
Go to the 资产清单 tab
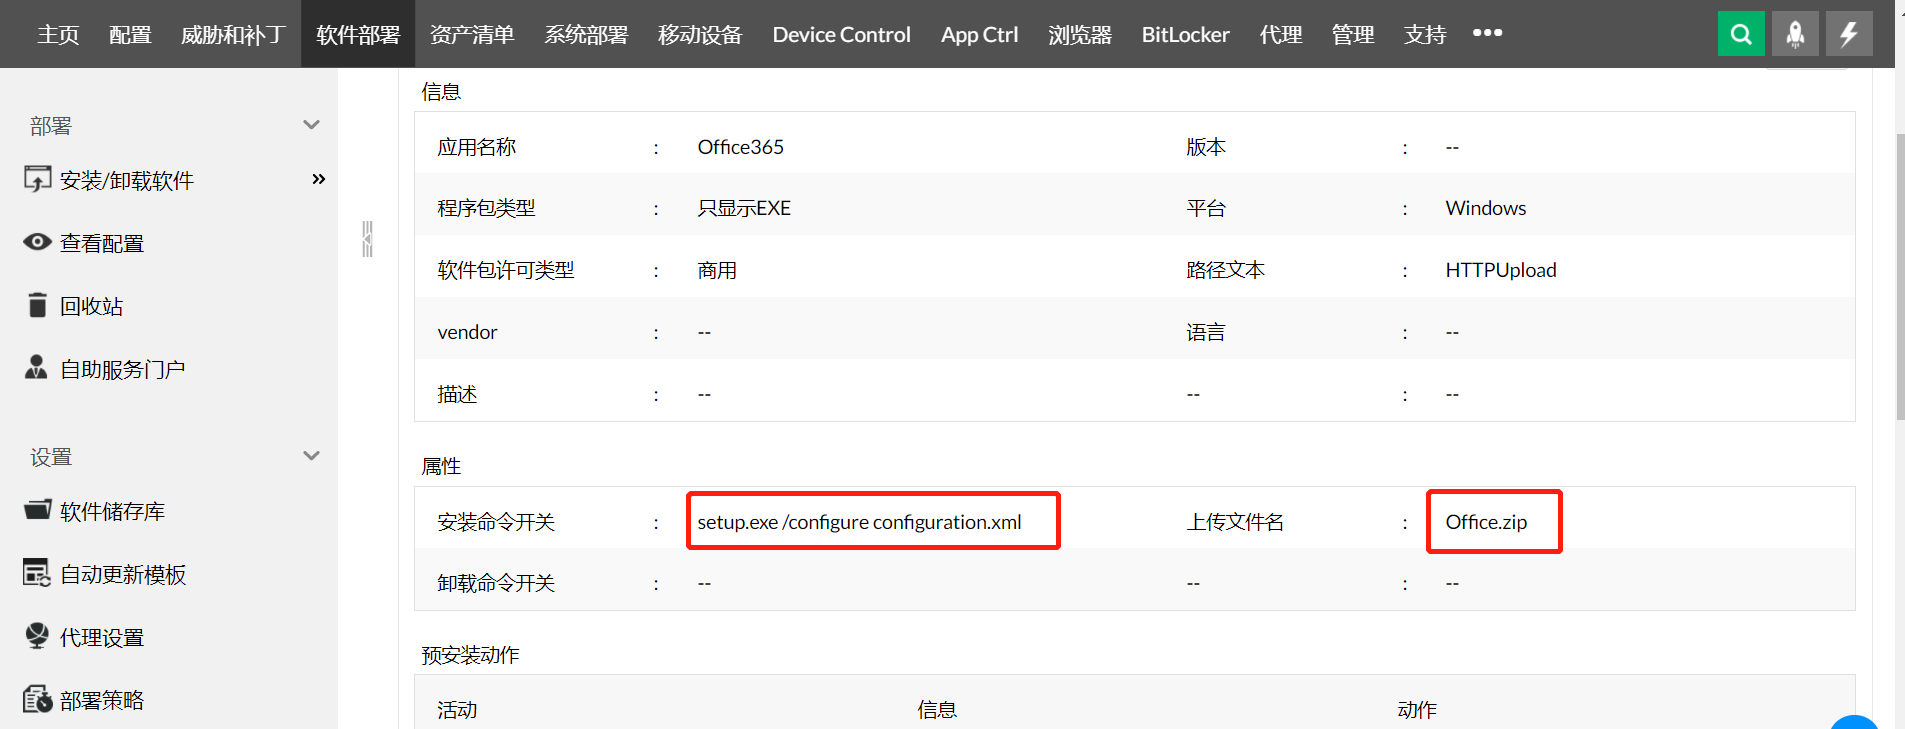472,35
